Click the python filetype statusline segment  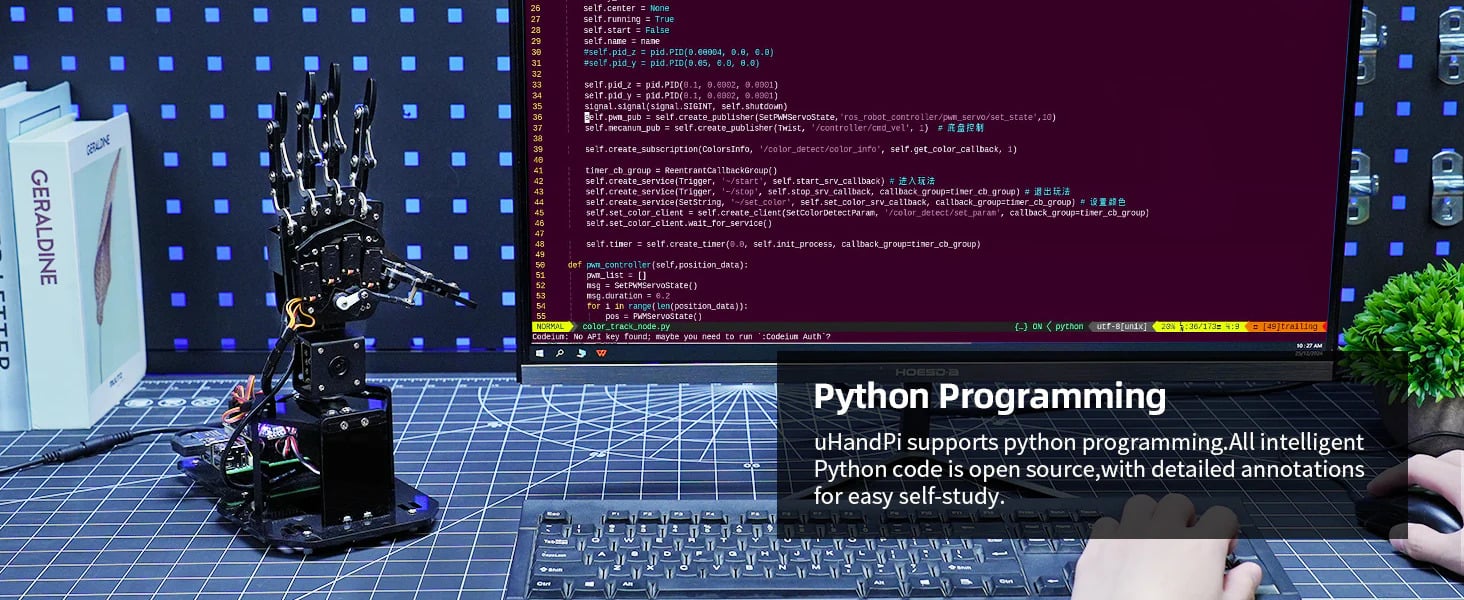click(x=1069, y=326)
